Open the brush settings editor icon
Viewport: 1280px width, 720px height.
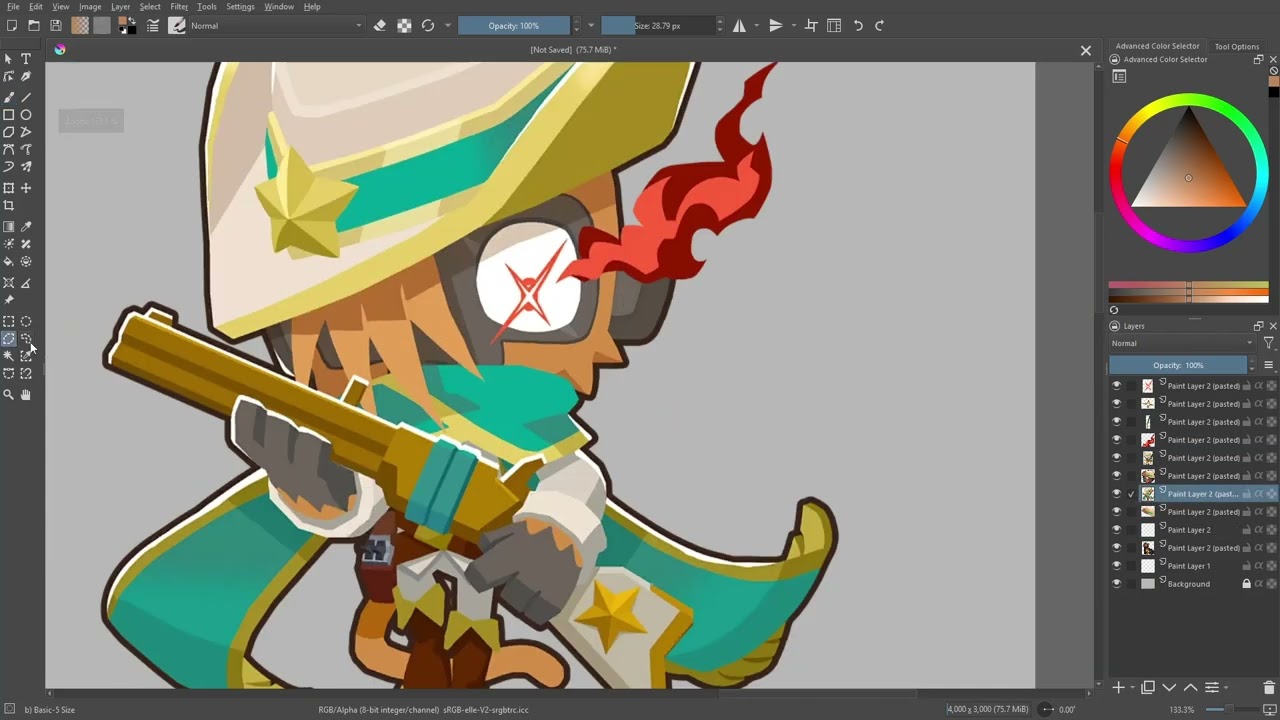[x=153, y=26]
